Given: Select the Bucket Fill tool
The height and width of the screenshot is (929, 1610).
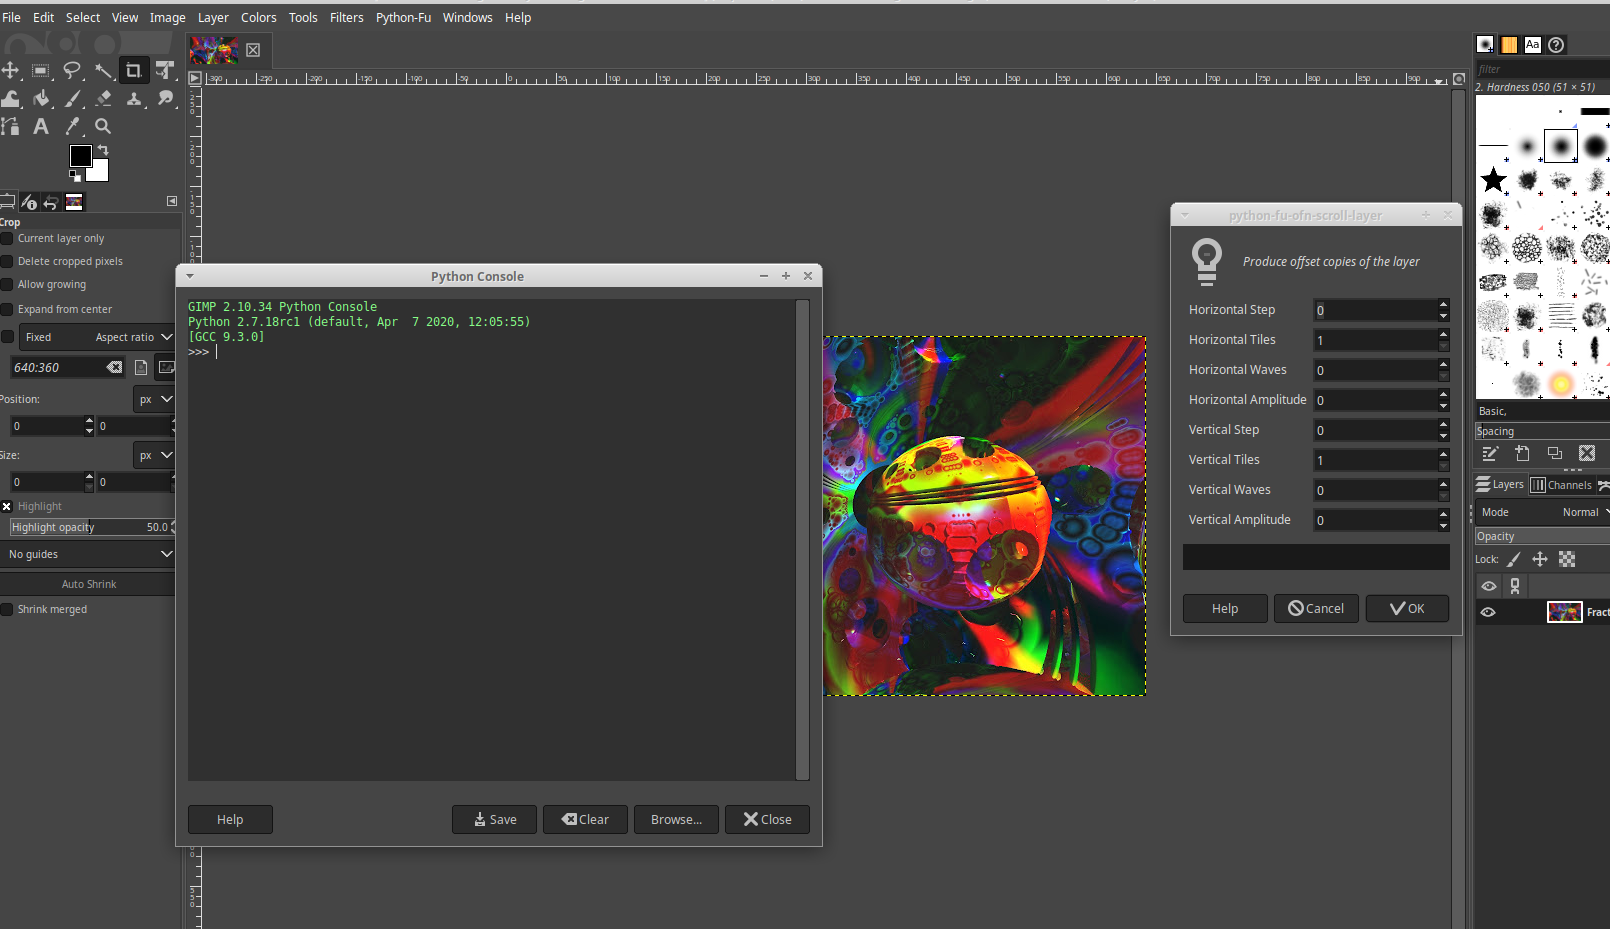Looking at the screenshot, I should tap(41, 98).
